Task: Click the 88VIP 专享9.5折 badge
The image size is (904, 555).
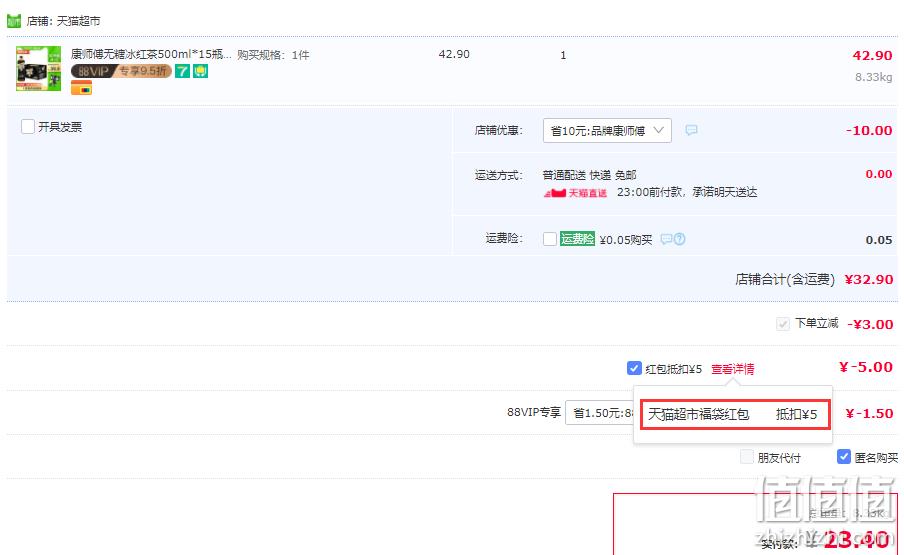Action: (121, 71)
